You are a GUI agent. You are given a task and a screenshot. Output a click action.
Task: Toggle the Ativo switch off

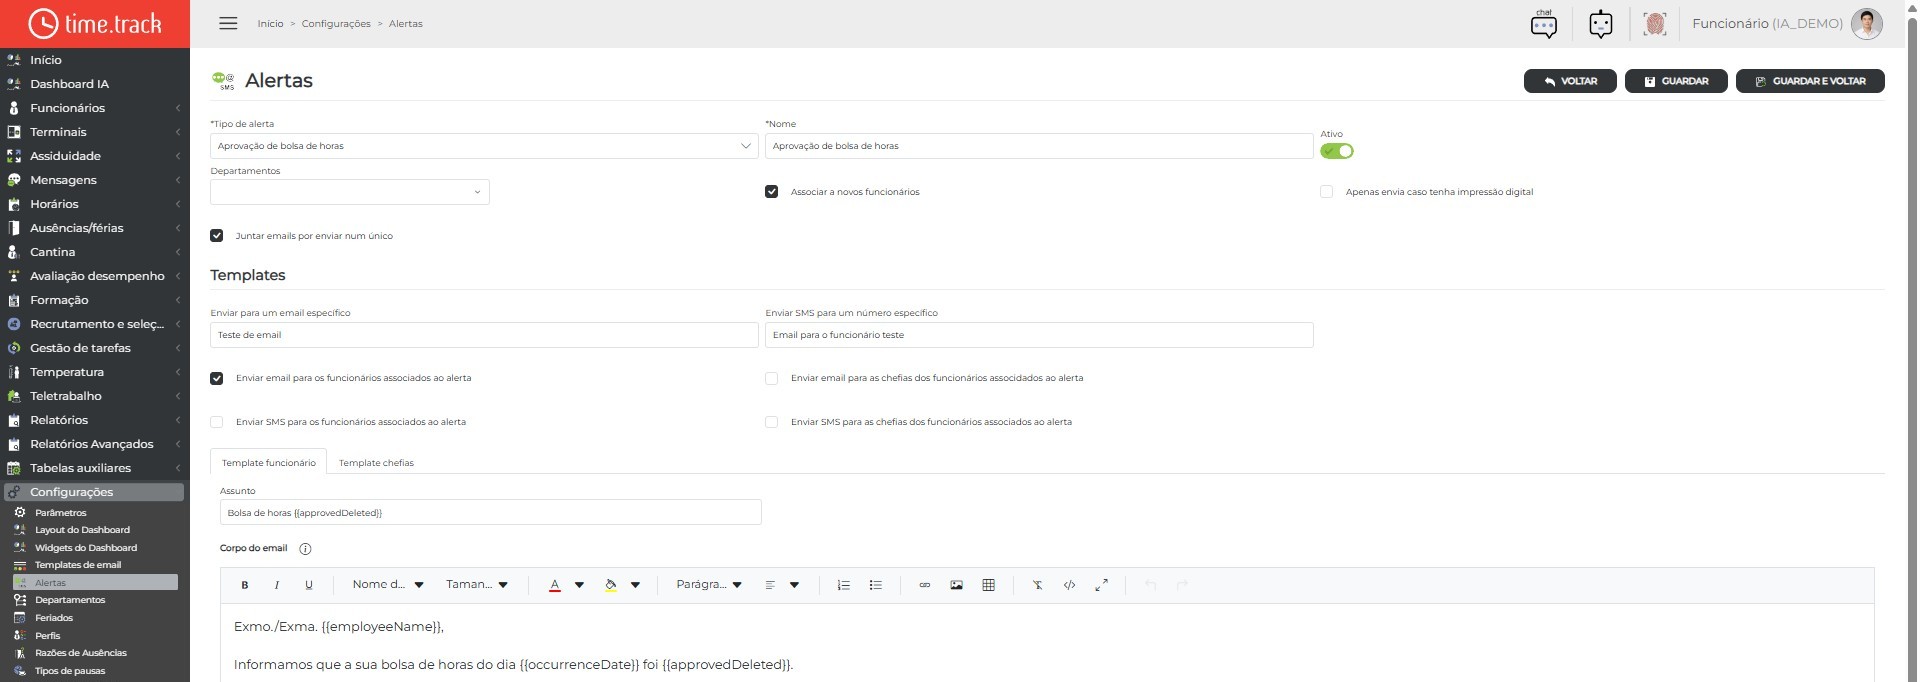[1337, 151]
